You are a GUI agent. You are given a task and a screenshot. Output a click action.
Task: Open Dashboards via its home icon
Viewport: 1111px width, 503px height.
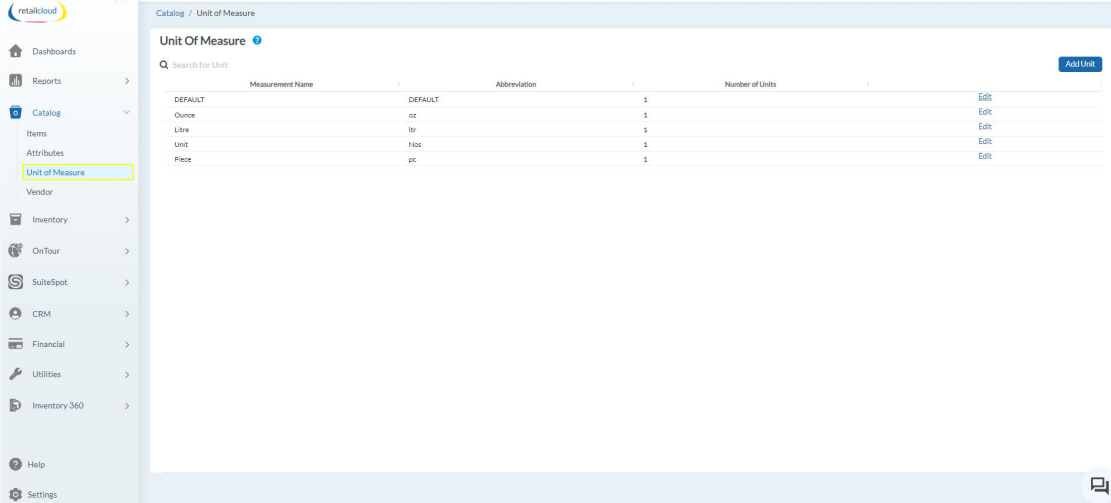pos(16,51)
